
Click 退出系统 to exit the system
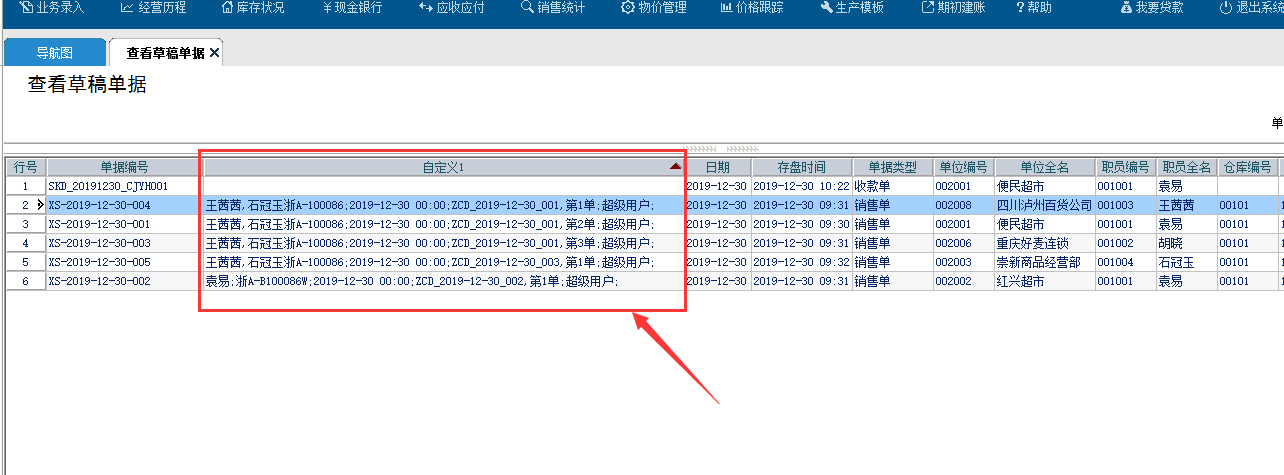[1251, 8]
